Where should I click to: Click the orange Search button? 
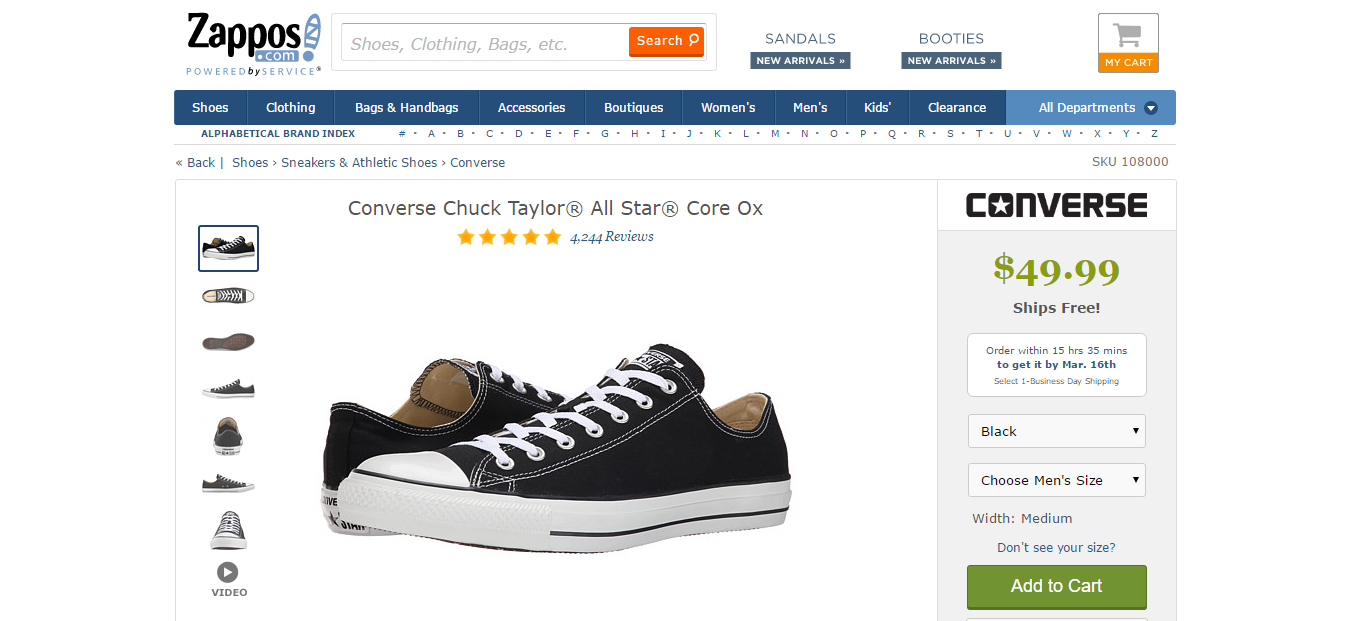[666, 41]
